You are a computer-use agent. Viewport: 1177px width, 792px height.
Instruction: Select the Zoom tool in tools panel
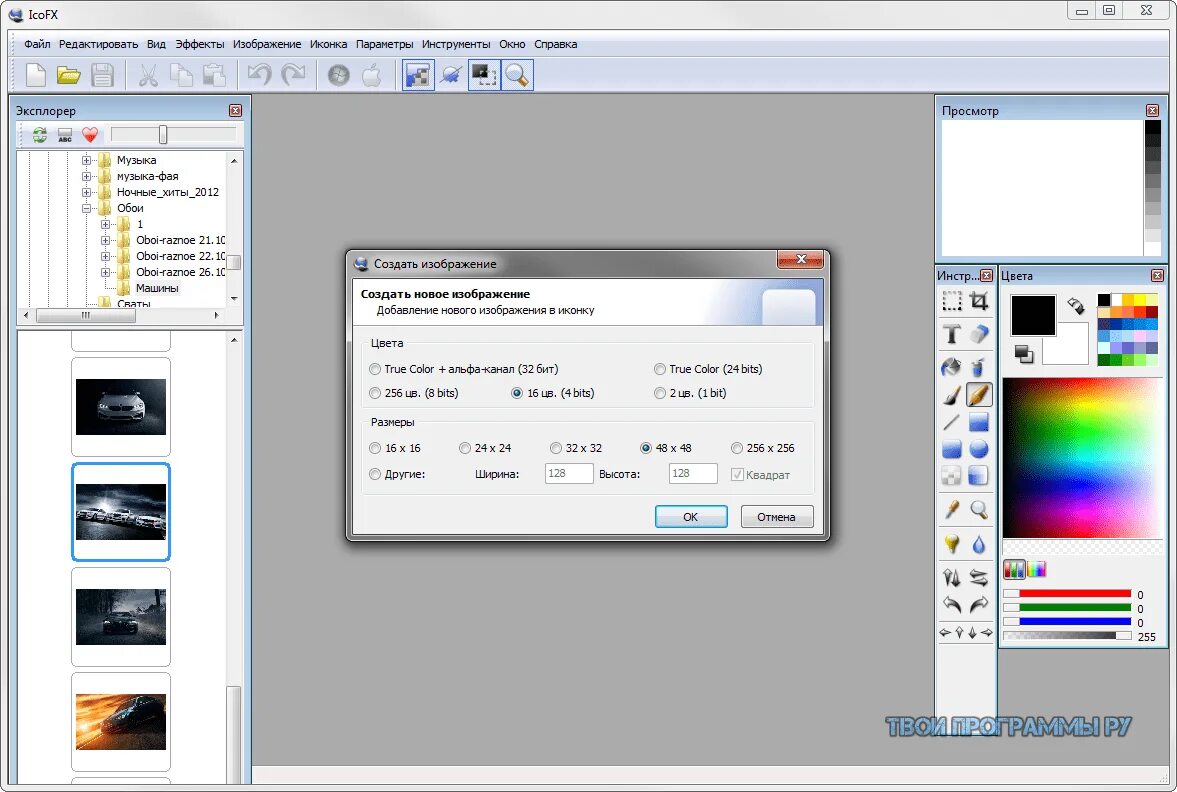coord(979,510)
